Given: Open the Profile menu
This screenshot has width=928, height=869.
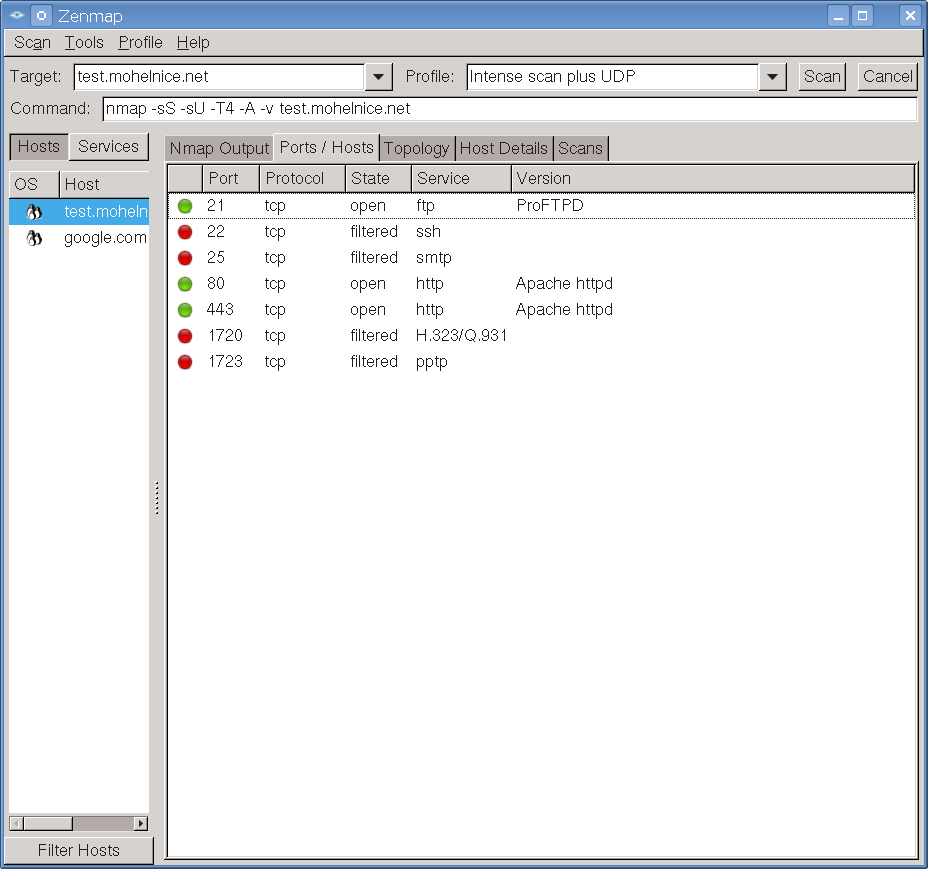Looking at the screenshot, I should (140, 43).
